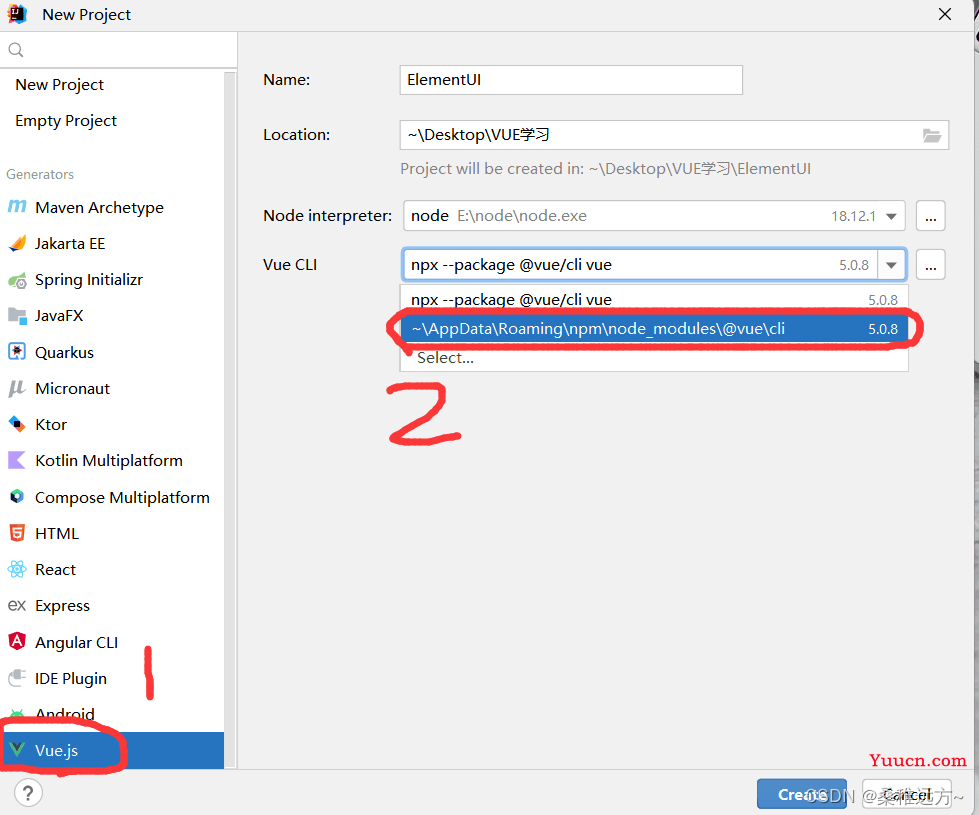Click the IDE Plugin plug icon
The height and width of the screenshot is (815, 979).
(17, 678)
